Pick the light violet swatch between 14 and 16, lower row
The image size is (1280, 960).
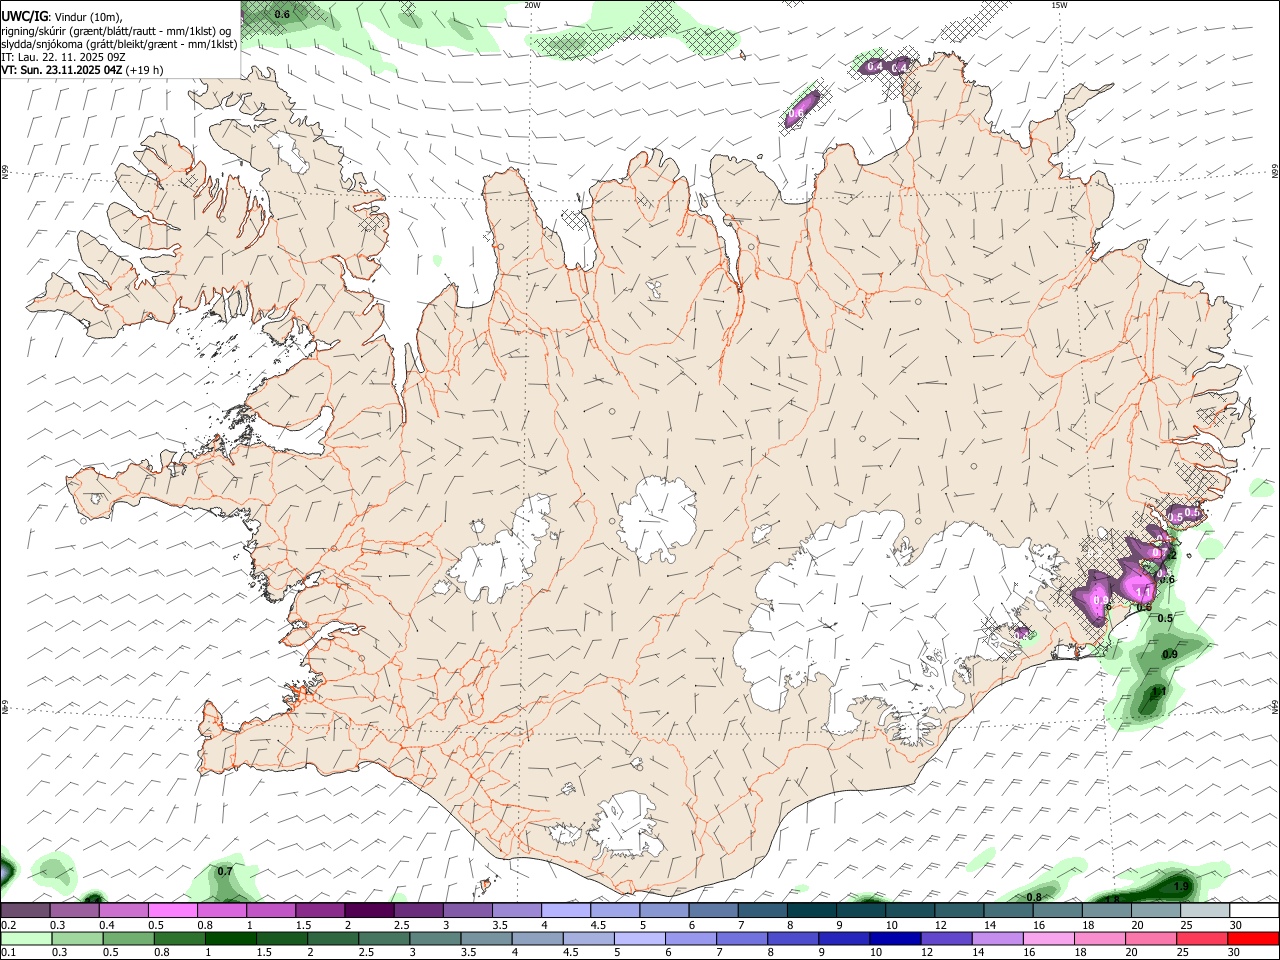coord(997,938)
